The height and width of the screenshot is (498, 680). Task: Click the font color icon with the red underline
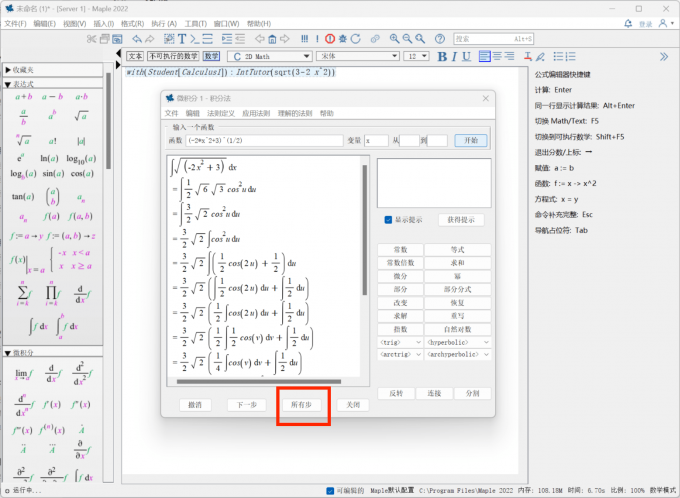527,56
